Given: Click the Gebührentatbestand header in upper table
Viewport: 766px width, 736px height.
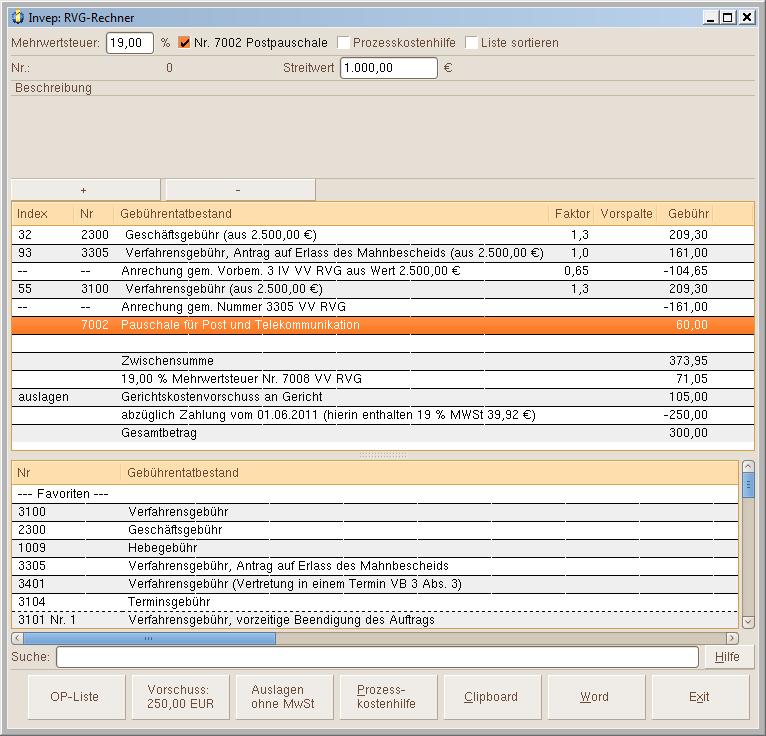Looking at the screenshot, I should [x=330, y=213].
